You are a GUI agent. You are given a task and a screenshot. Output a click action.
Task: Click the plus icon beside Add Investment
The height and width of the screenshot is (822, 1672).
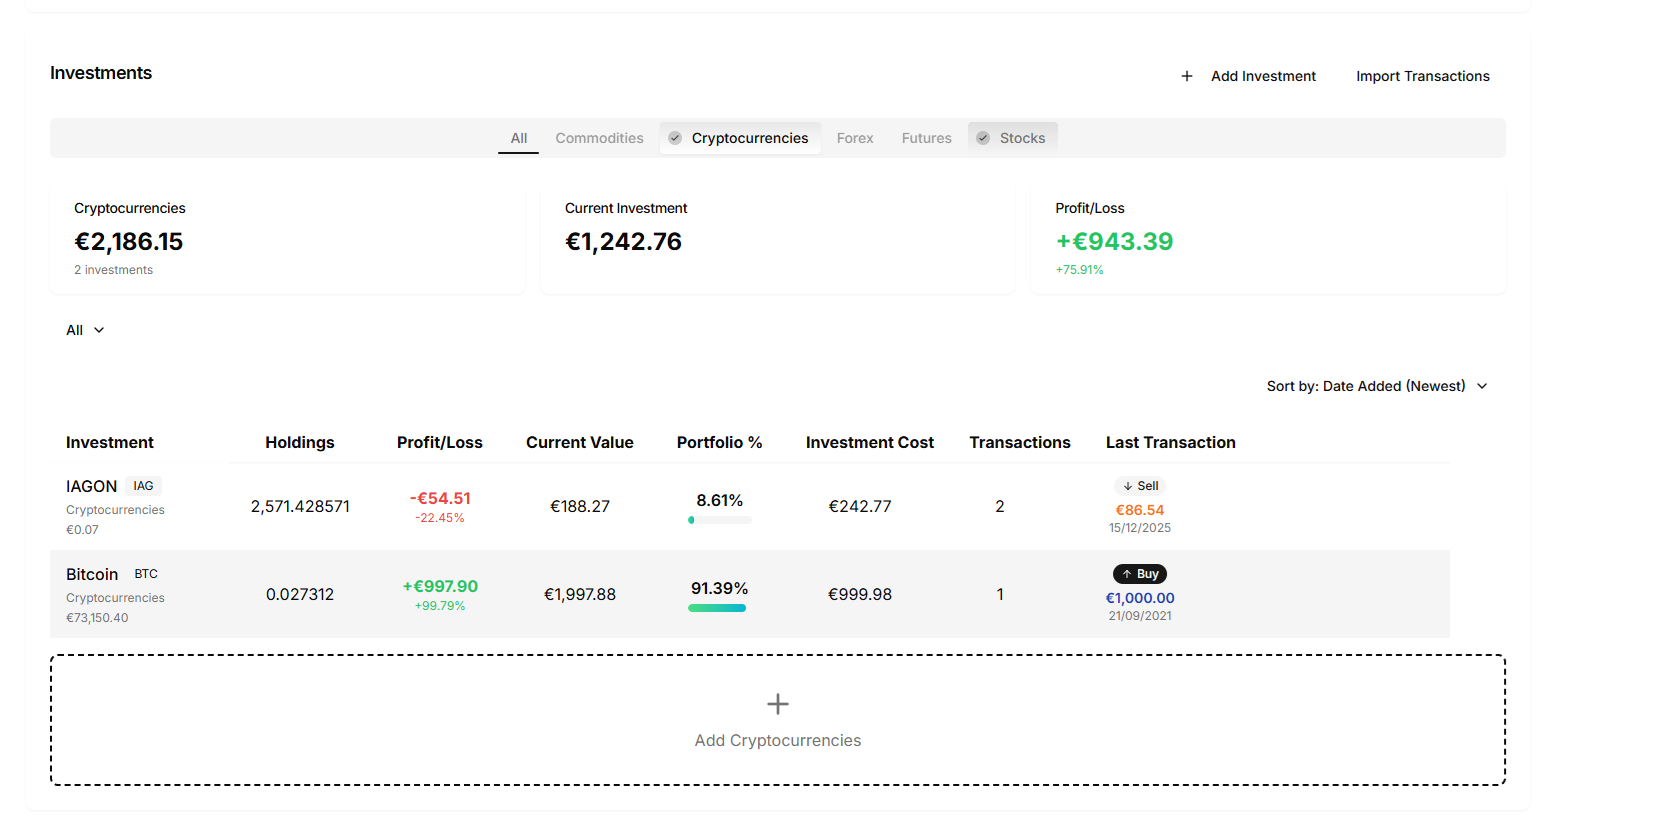pyautogui.click(x=1186, y=76)
